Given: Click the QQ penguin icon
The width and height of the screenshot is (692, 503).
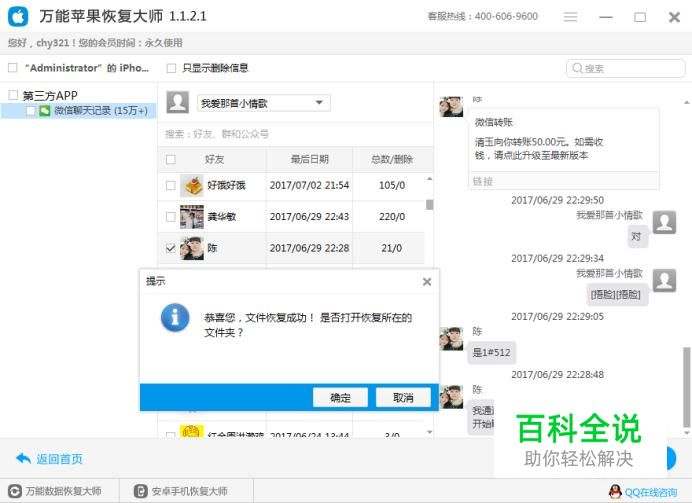Looking at the screenshot, I should [x=615, y=492].
